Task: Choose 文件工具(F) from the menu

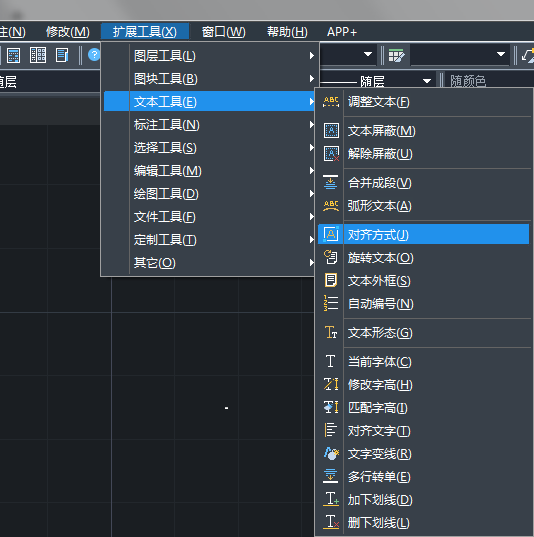Action: 209,216
